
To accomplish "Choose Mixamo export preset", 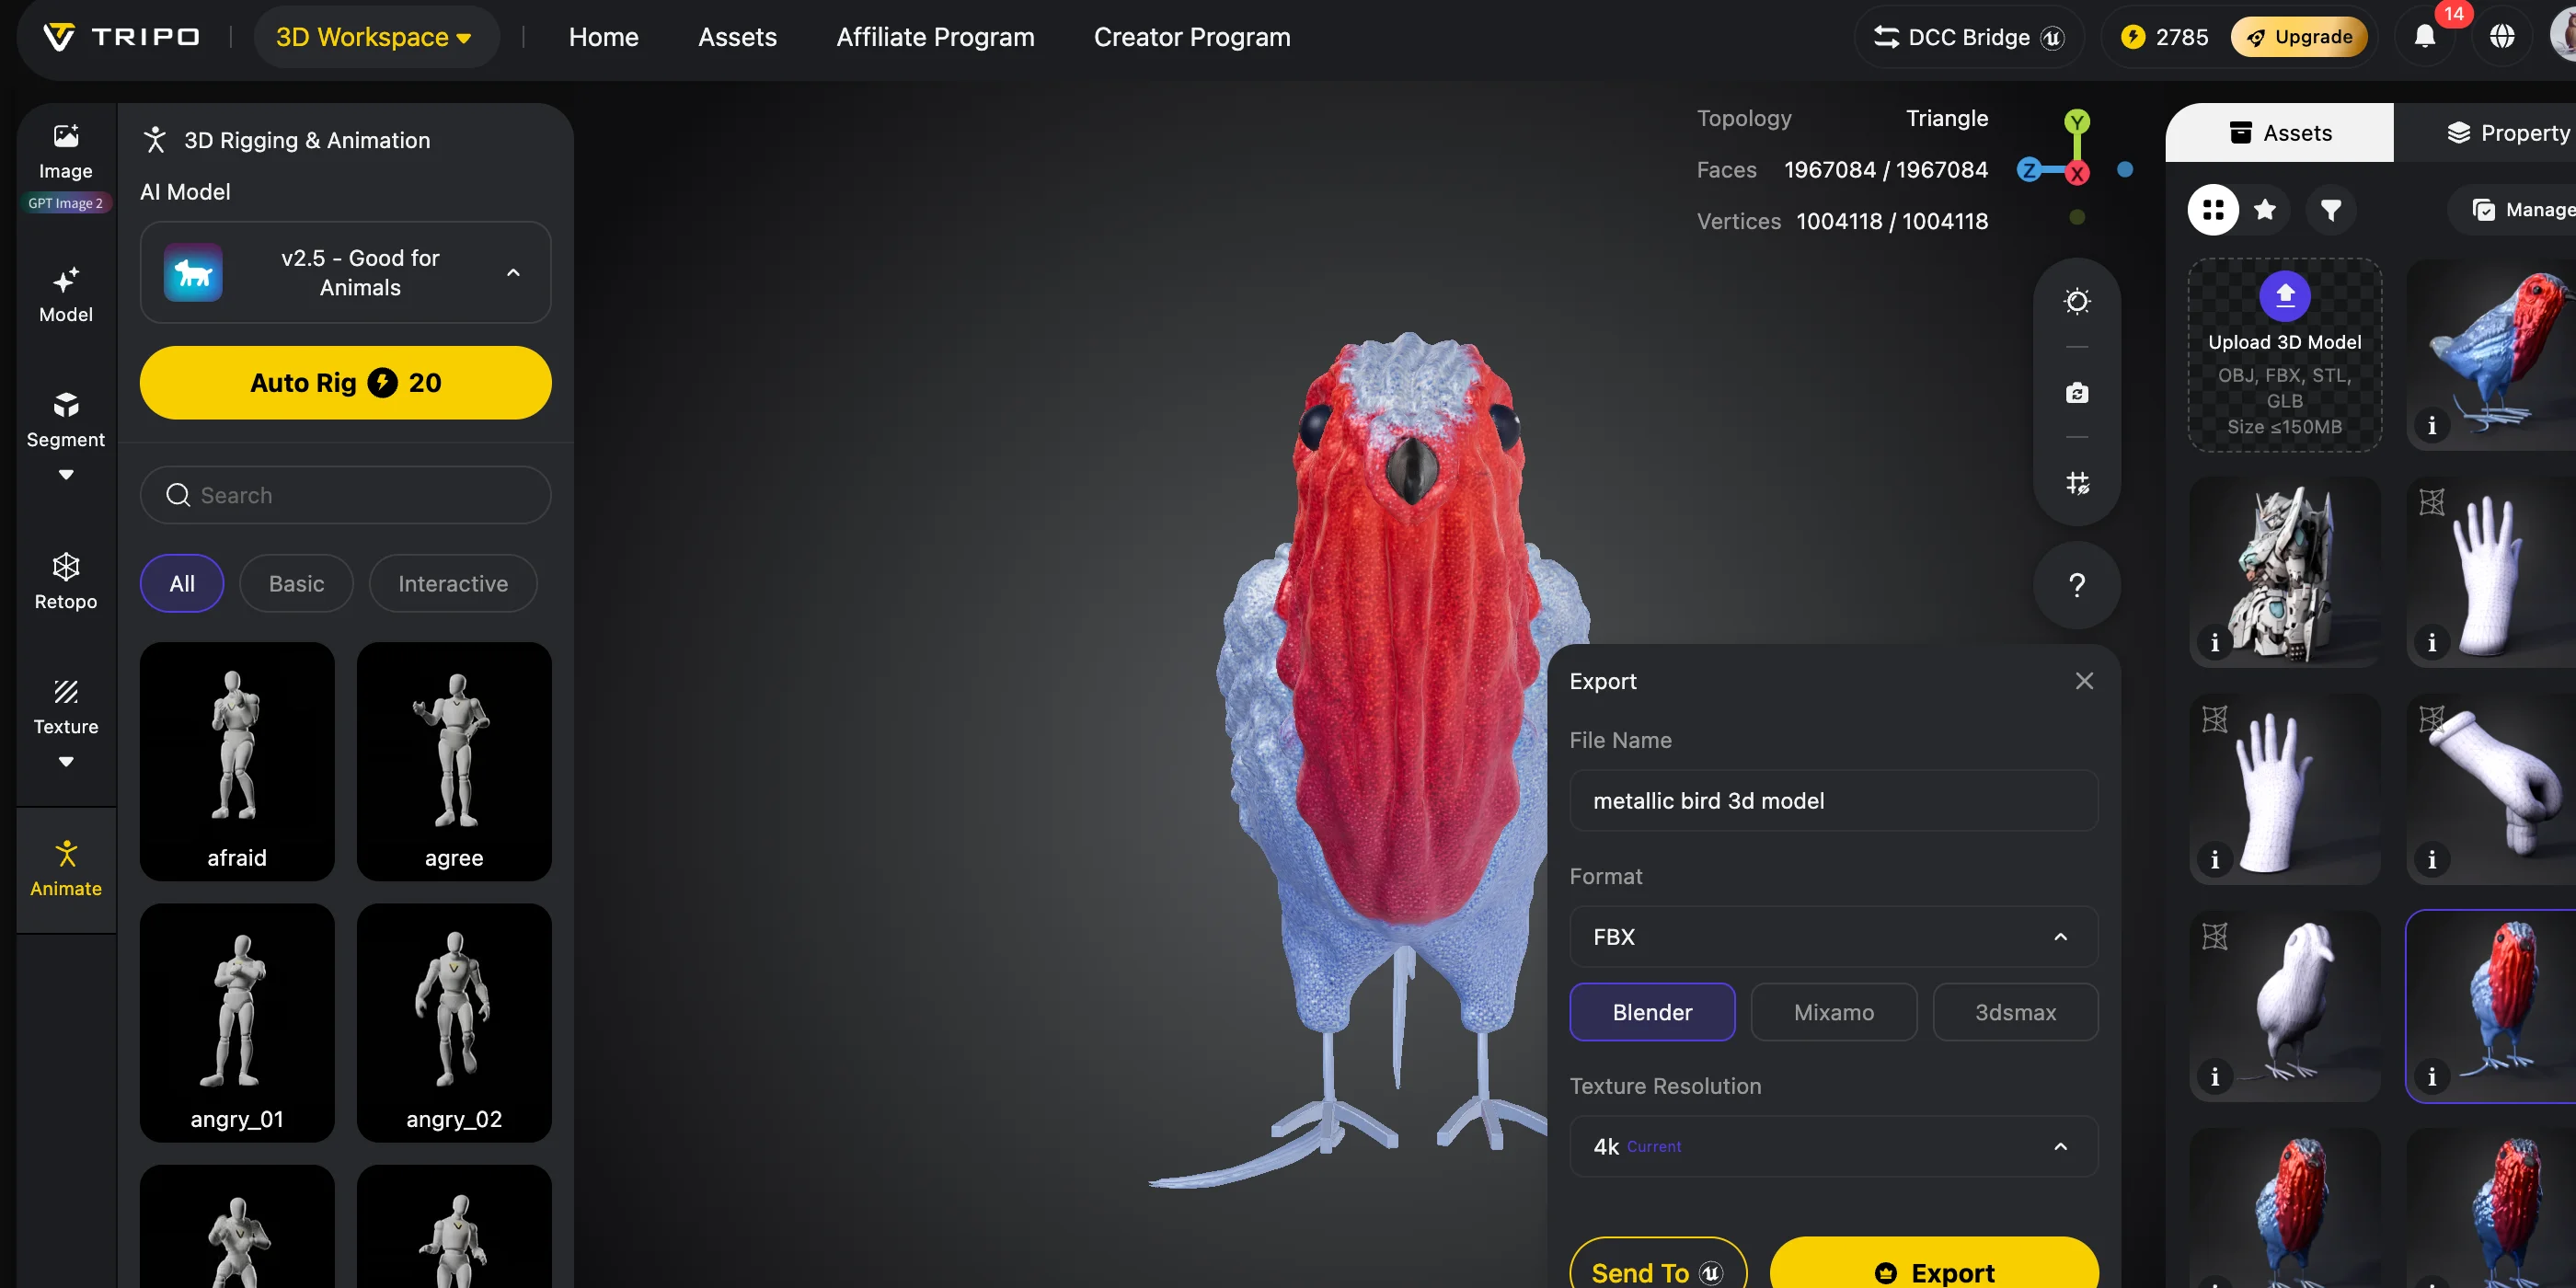I will (1834, 1012).
